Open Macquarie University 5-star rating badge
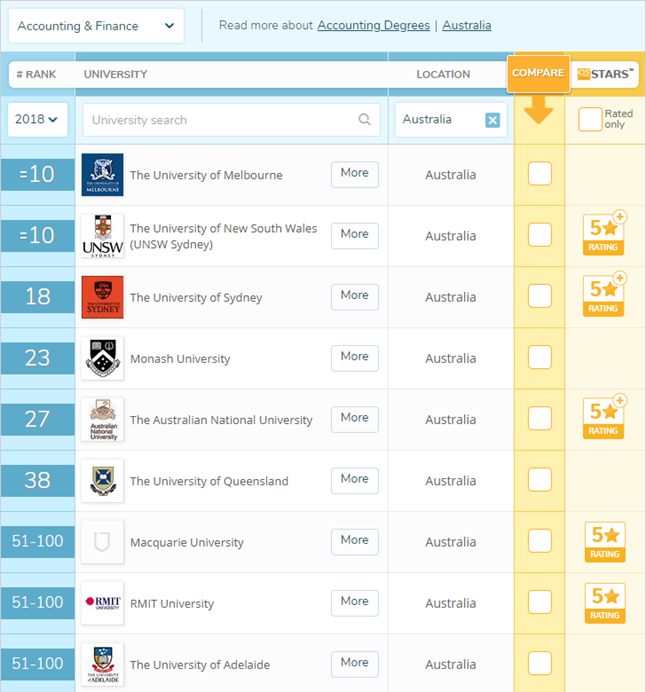This screenshot has height=692, width=646. pyautogui.click(x=605, y=542)
